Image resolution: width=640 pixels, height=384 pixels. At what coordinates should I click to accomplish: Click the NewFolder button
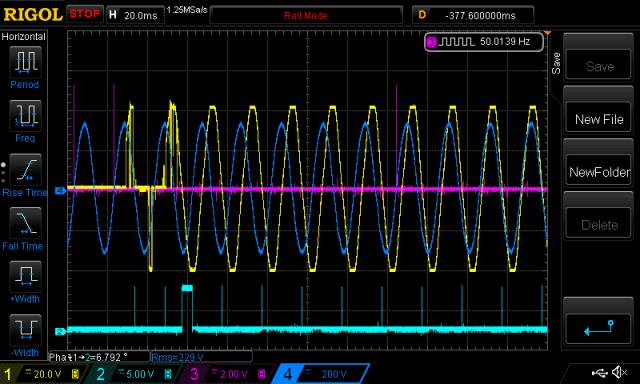tap(599, 172)
